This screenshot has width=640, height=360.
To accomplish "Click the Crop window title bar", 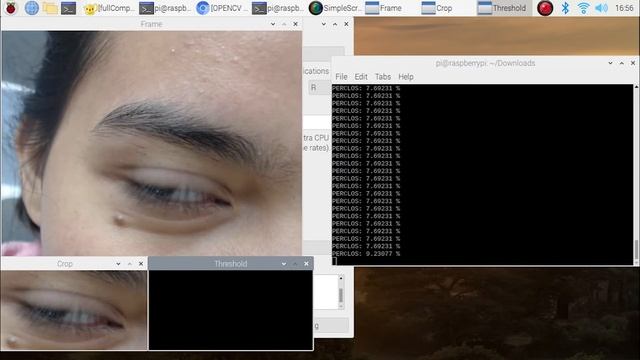I will tap(65, 264).
